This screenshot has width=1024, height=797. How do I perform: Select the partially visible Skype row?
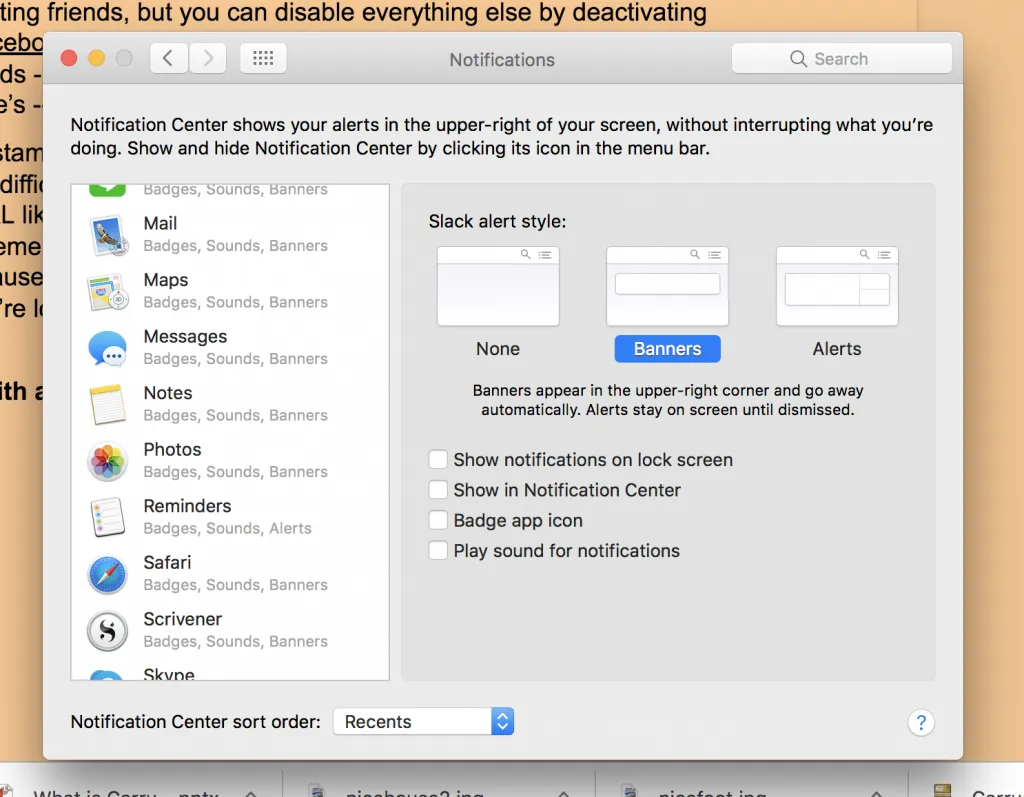(x=230, y=673)
